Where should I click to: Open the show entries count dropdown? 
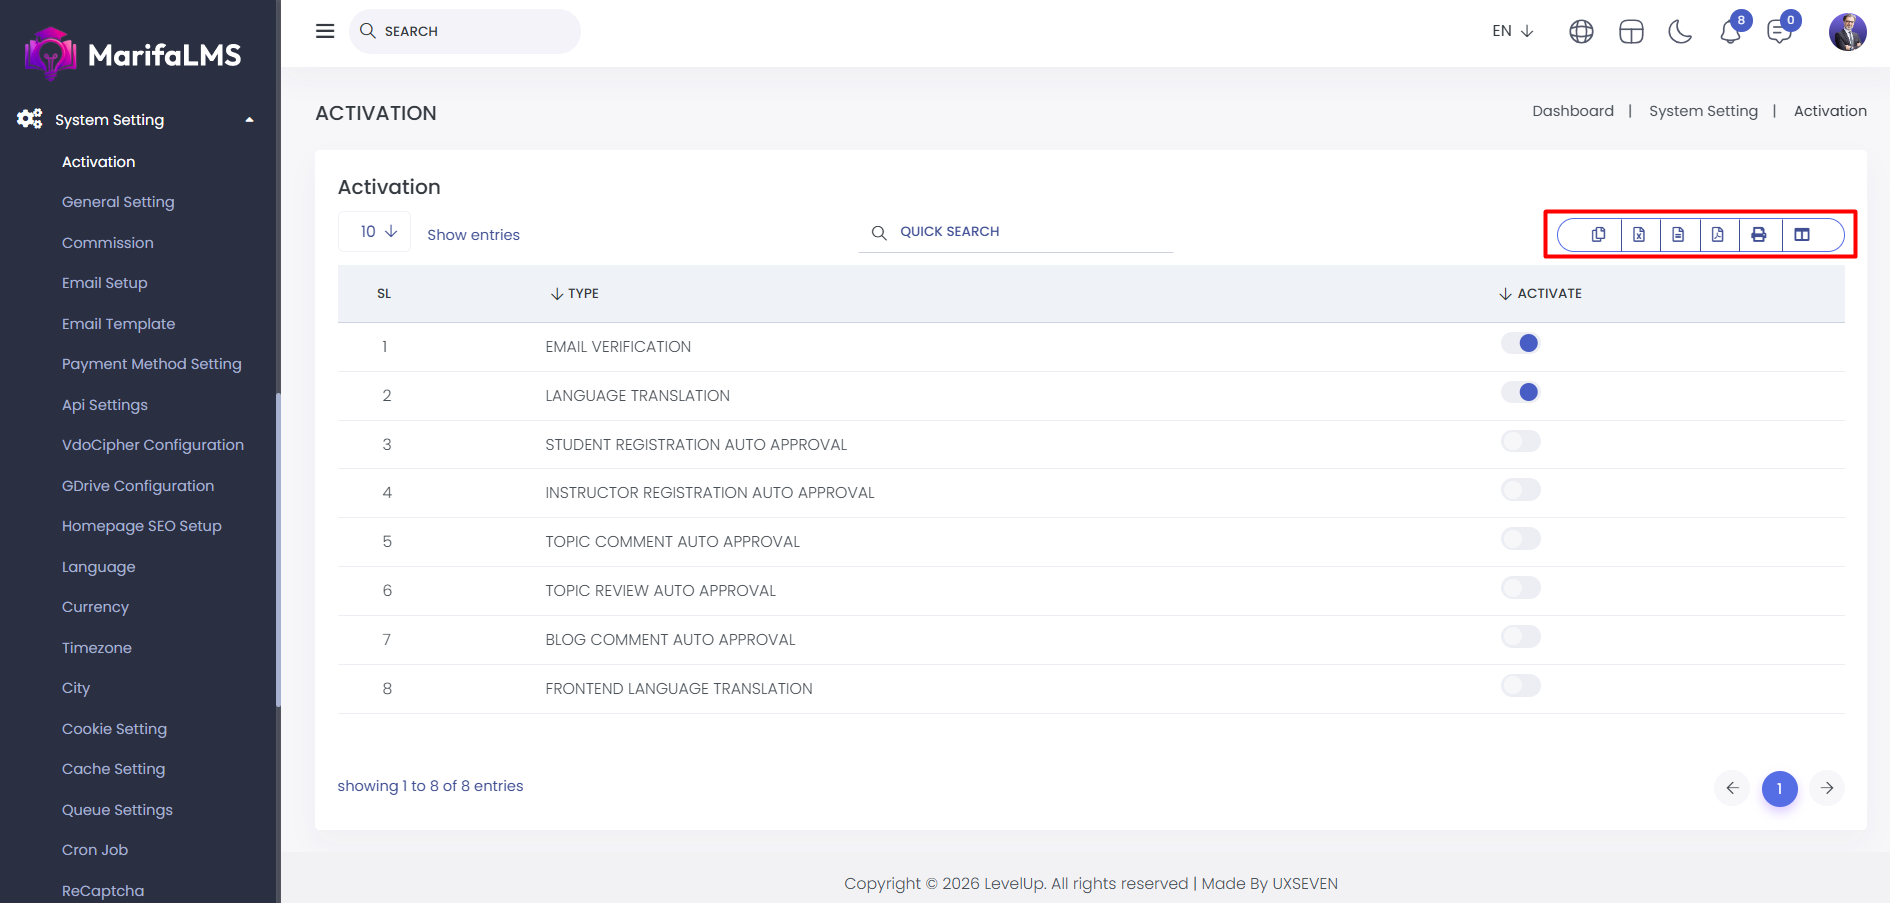pyautogui.click(x=377, y=232)
